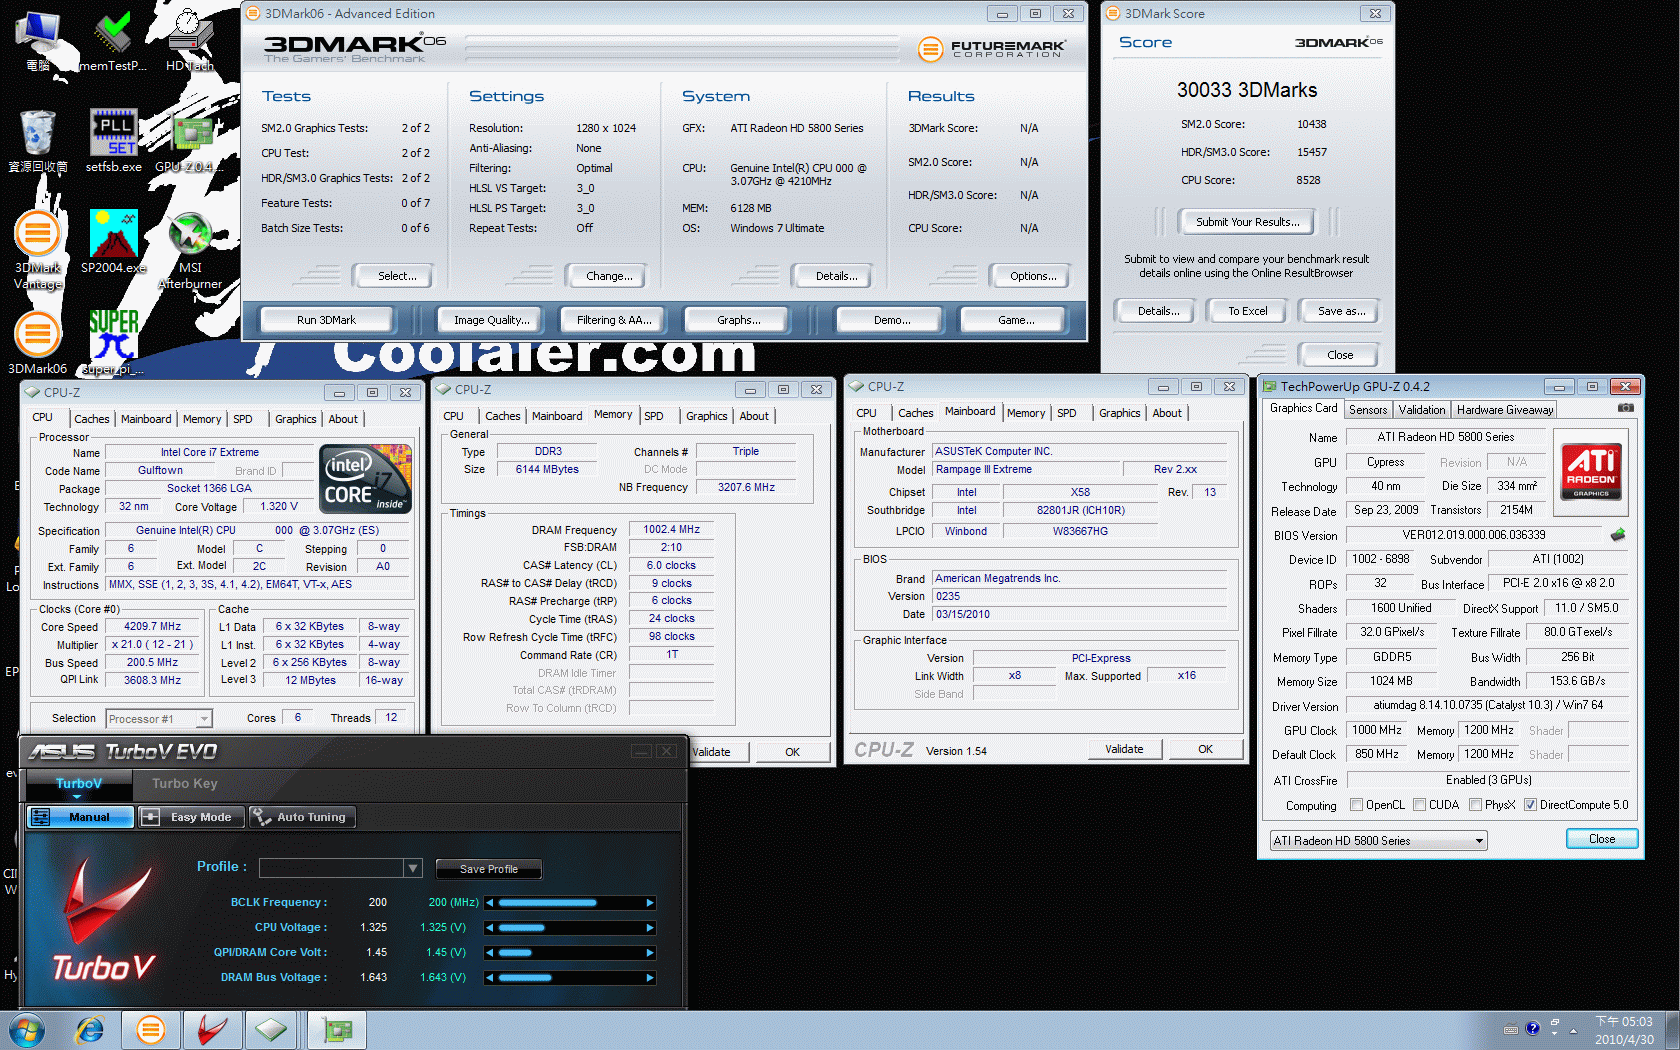Open the SP2004.exe desktop icon

(x=114, y=242)
